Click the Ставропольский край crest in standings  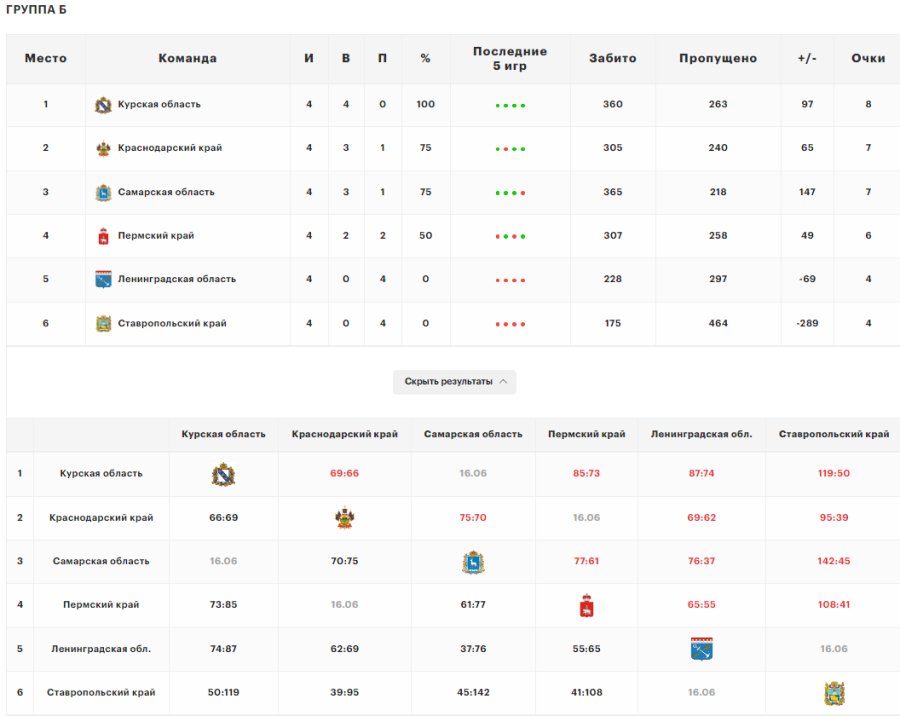(103, 324)
